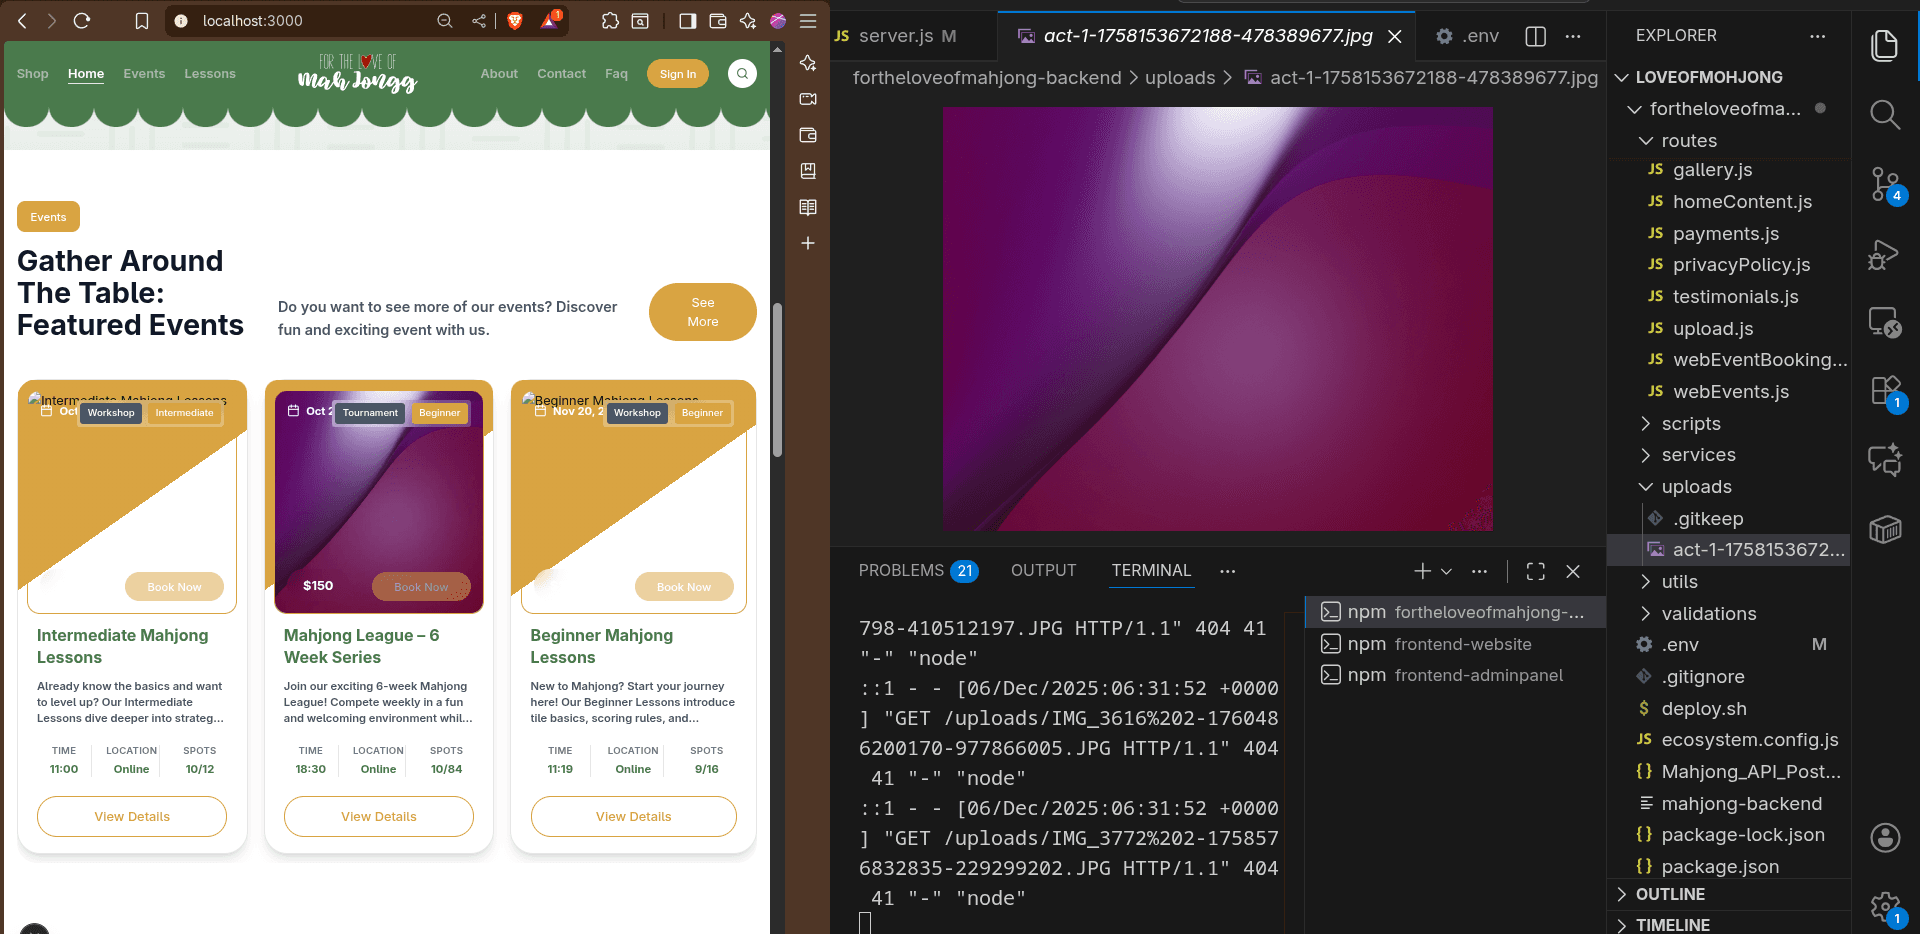The width and height of the screenshot is (1920, 934).
Task: Reload the browser page
Action: (82, 21)
